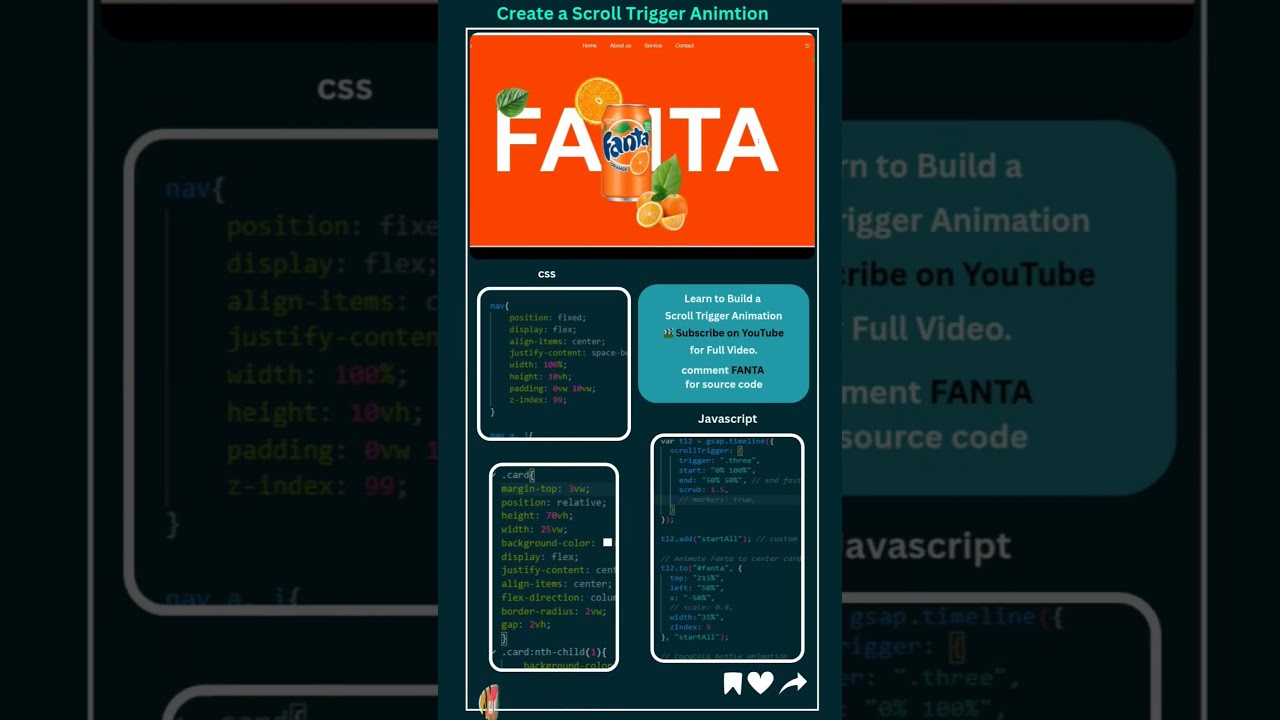Image resolution: width=1280 pixels, height=720 pixels.
Task: Click the 'zIndex: 5' code line
Action: coord(690,627)
